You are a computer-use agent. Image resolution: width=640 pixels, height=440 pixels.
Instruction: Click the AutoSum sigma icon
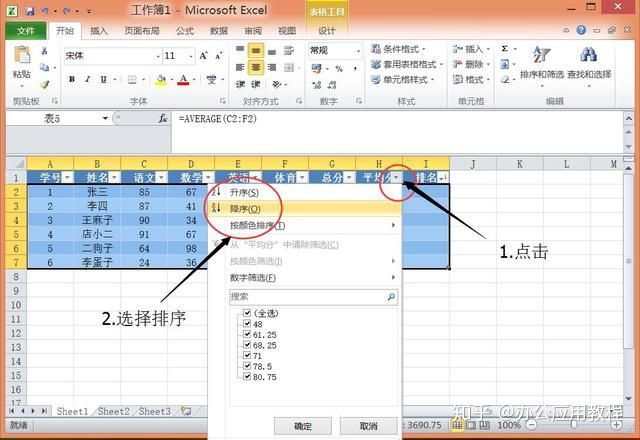[x=505, y=49]
